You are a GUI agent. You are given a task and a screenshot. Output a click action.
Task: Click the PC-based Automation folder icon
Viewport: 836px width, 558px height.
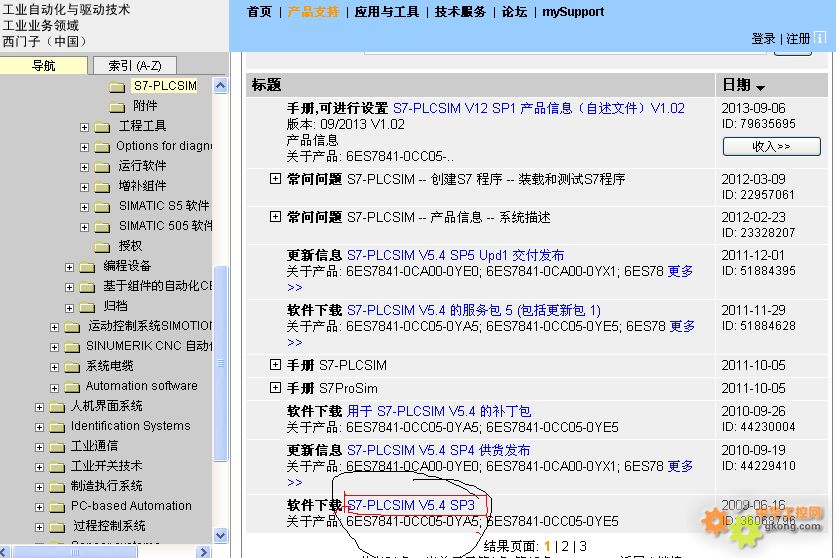pos(58,507)
